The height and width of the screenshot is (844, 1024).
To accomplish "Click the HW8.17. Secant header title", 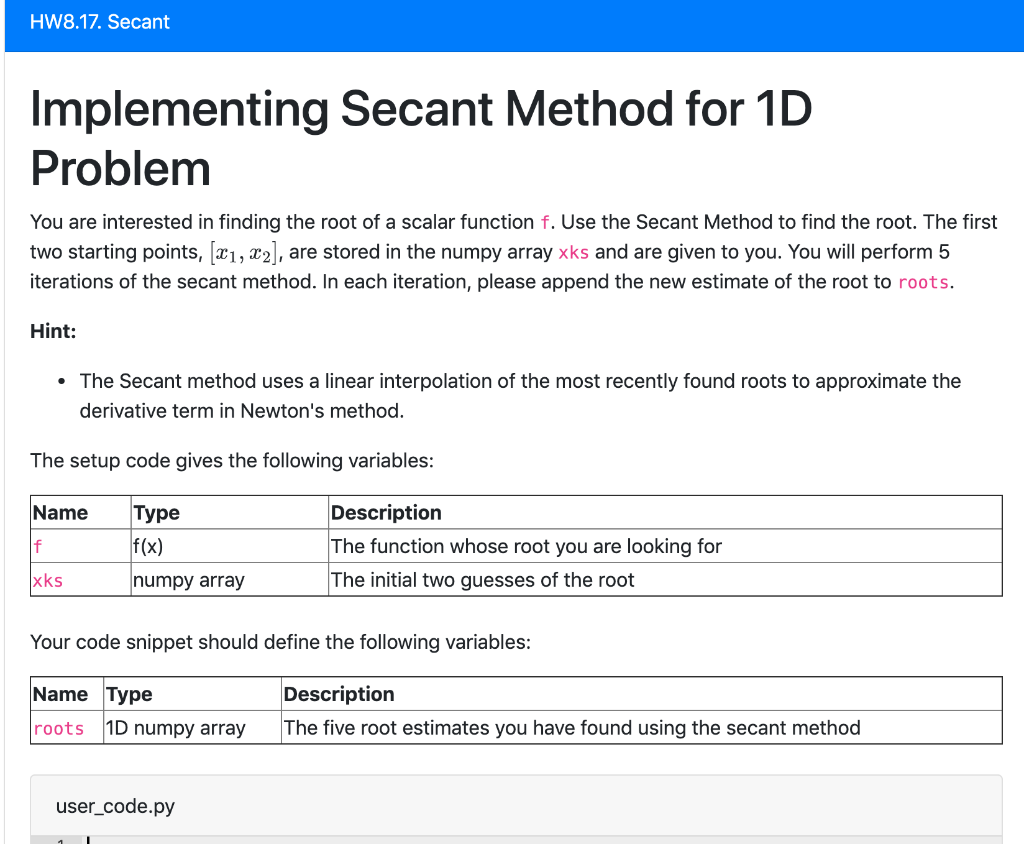I will (99, 21).
